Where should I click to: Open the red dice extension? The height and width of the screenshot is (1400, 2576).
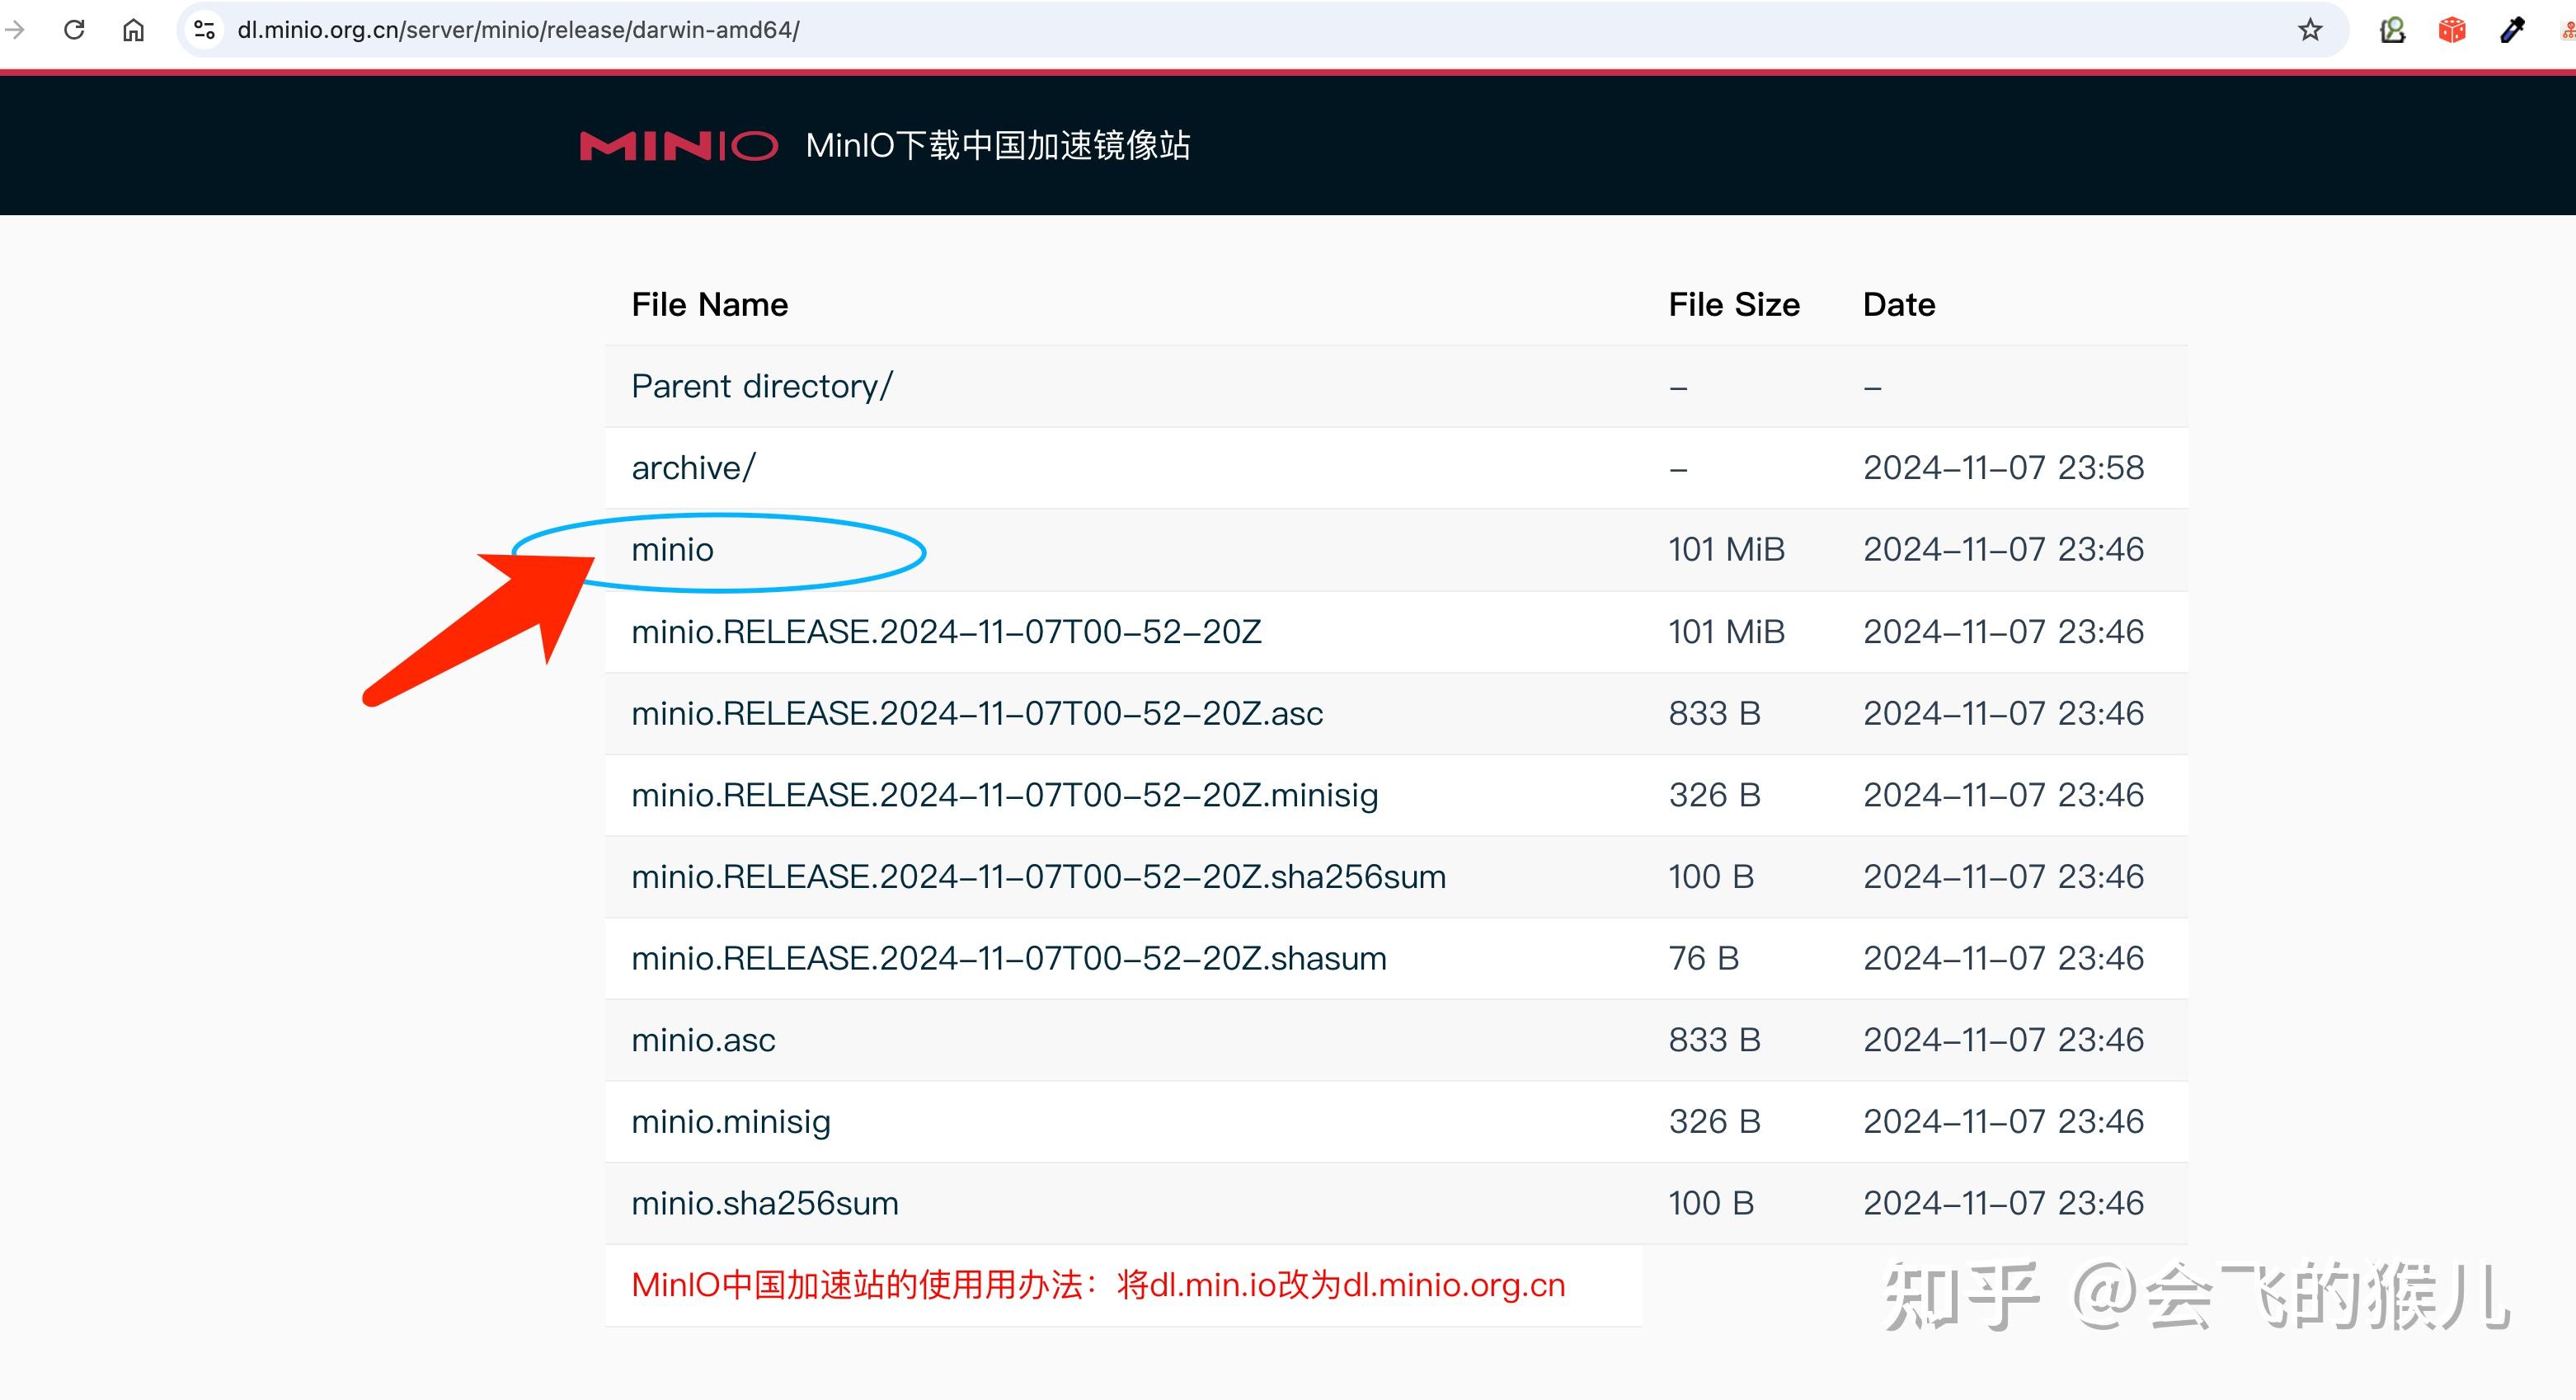point(2451,30)
